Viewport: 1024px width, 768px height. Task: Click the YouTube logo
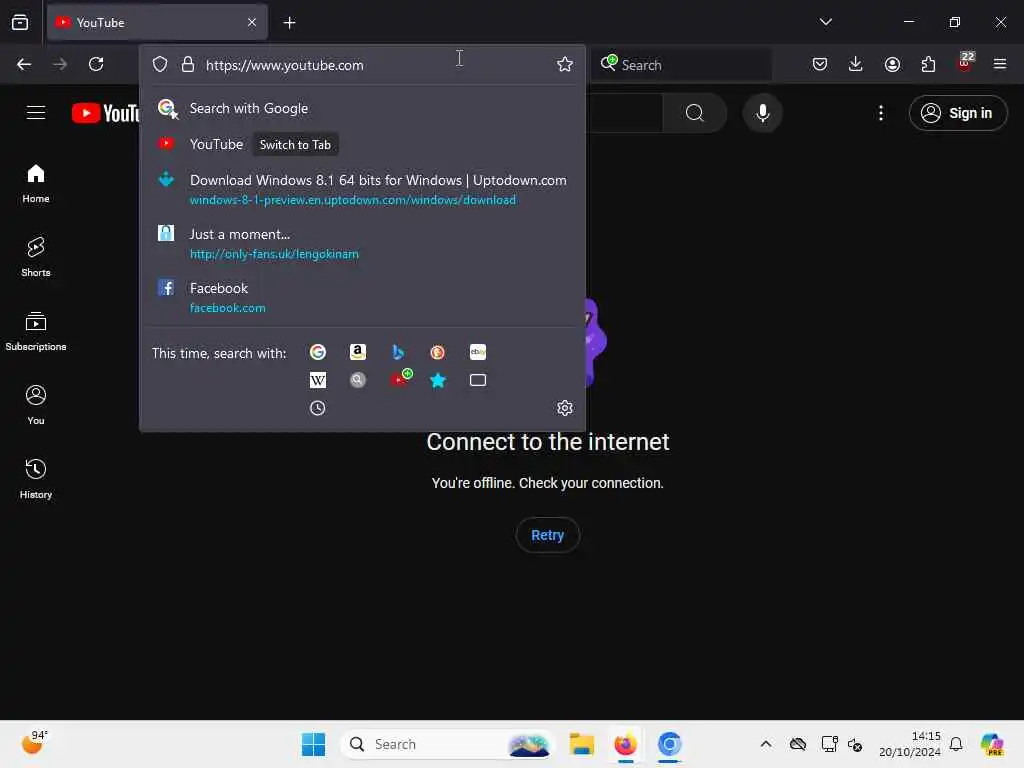pos(105,113)
